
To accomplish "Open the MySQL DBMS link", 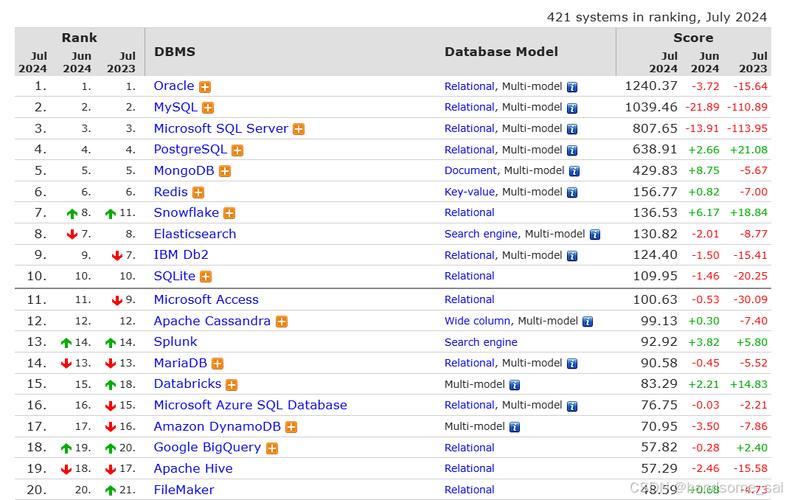I will [175, 107].
